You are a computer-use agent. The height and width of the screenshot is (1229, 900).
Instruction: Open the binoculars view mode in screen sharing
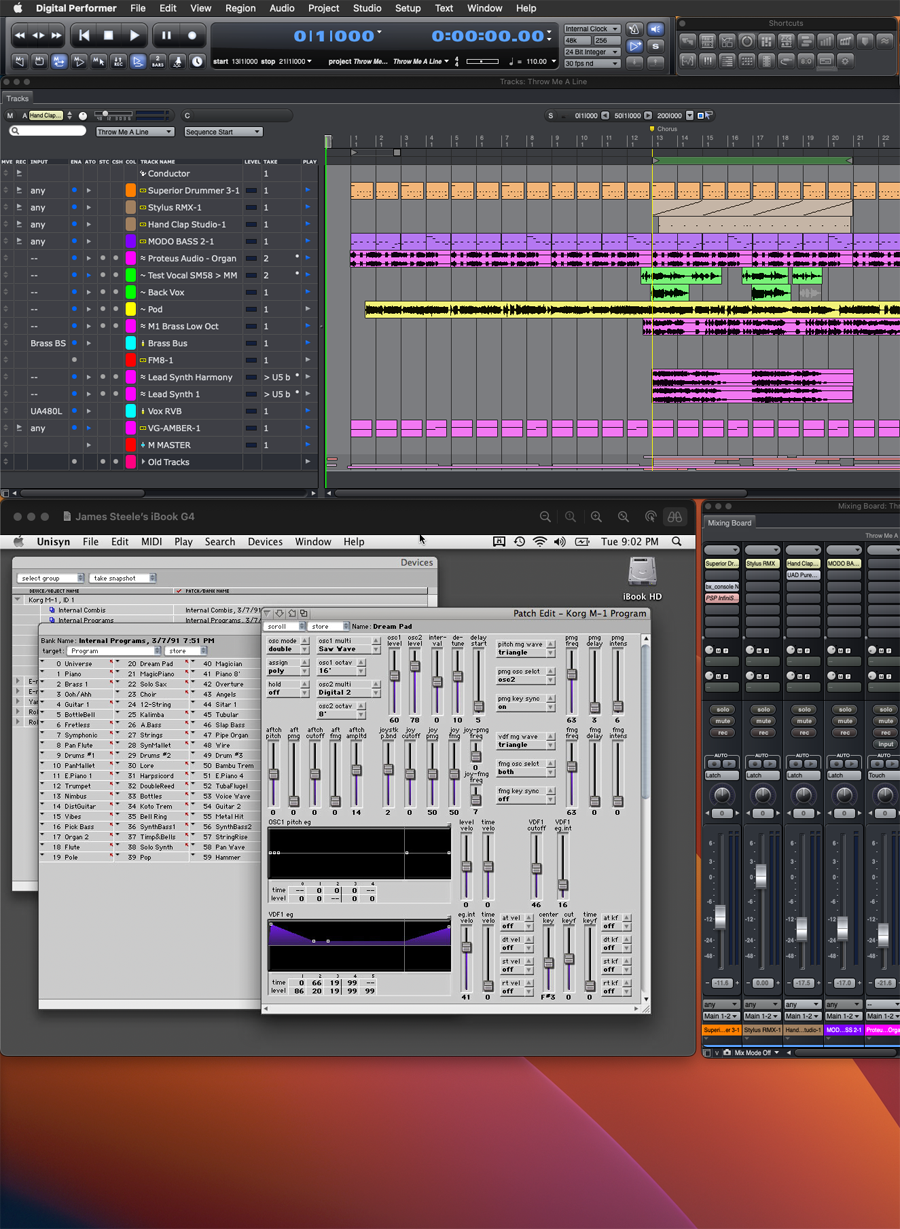(675, 517)
